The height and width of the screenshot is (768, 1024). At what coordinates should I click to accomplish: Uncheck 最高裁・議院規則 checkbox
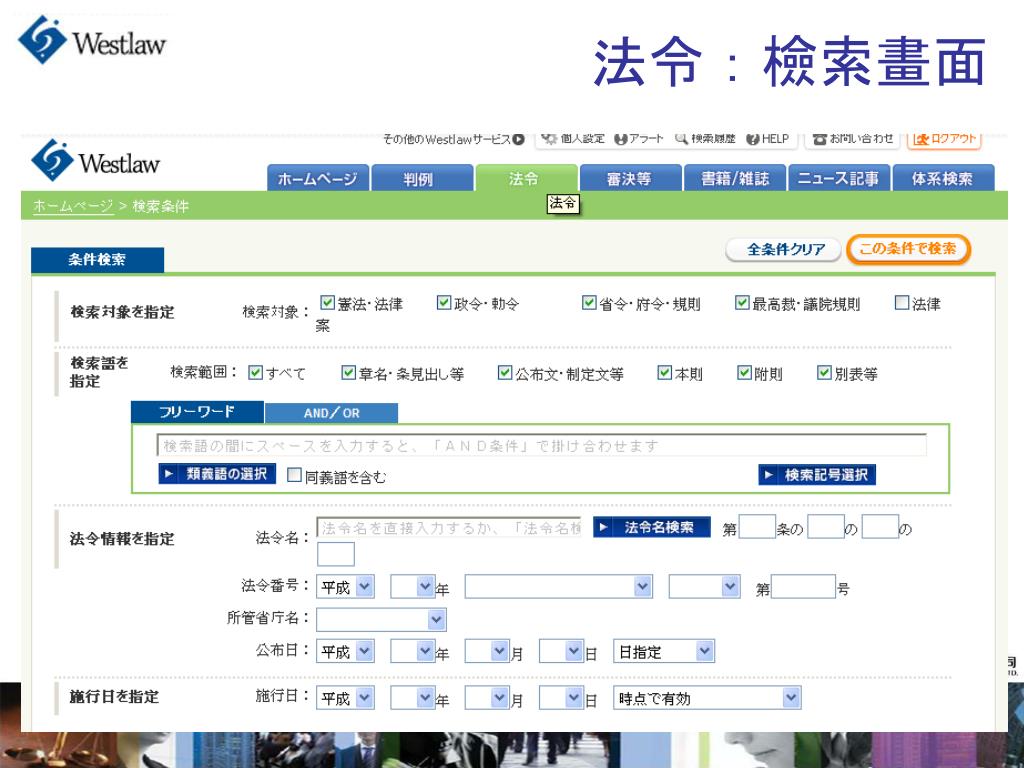pos(742,302)
